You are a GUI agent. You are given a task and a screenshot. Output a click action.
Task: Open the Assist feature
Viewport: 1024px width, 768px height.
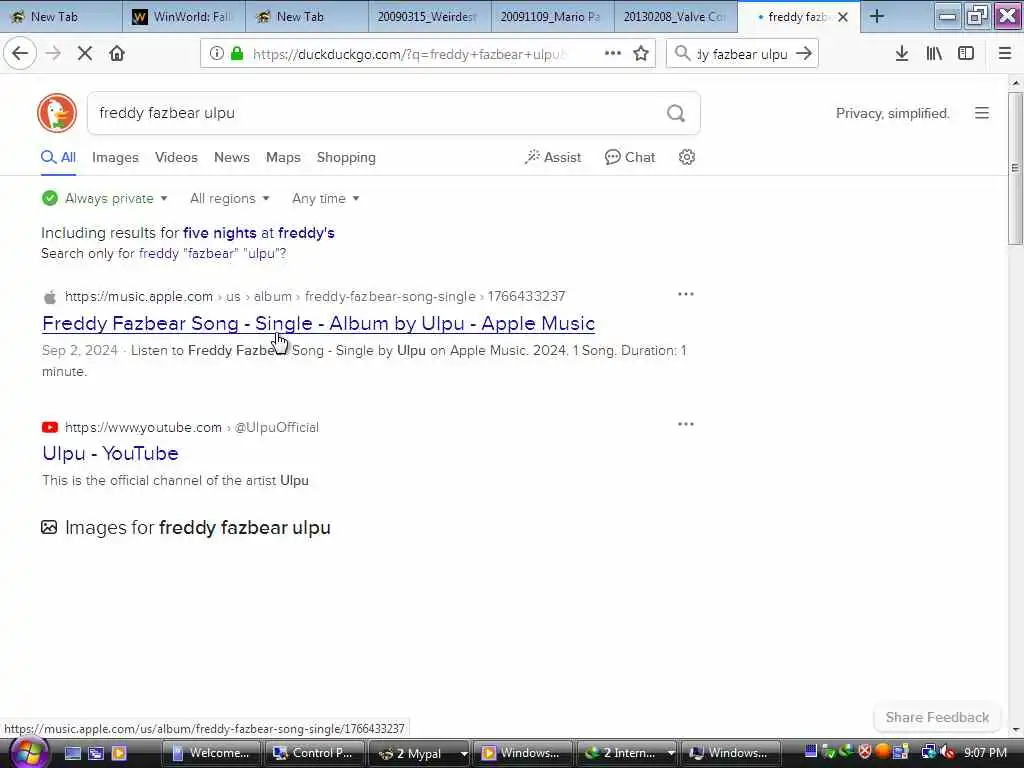552,157
